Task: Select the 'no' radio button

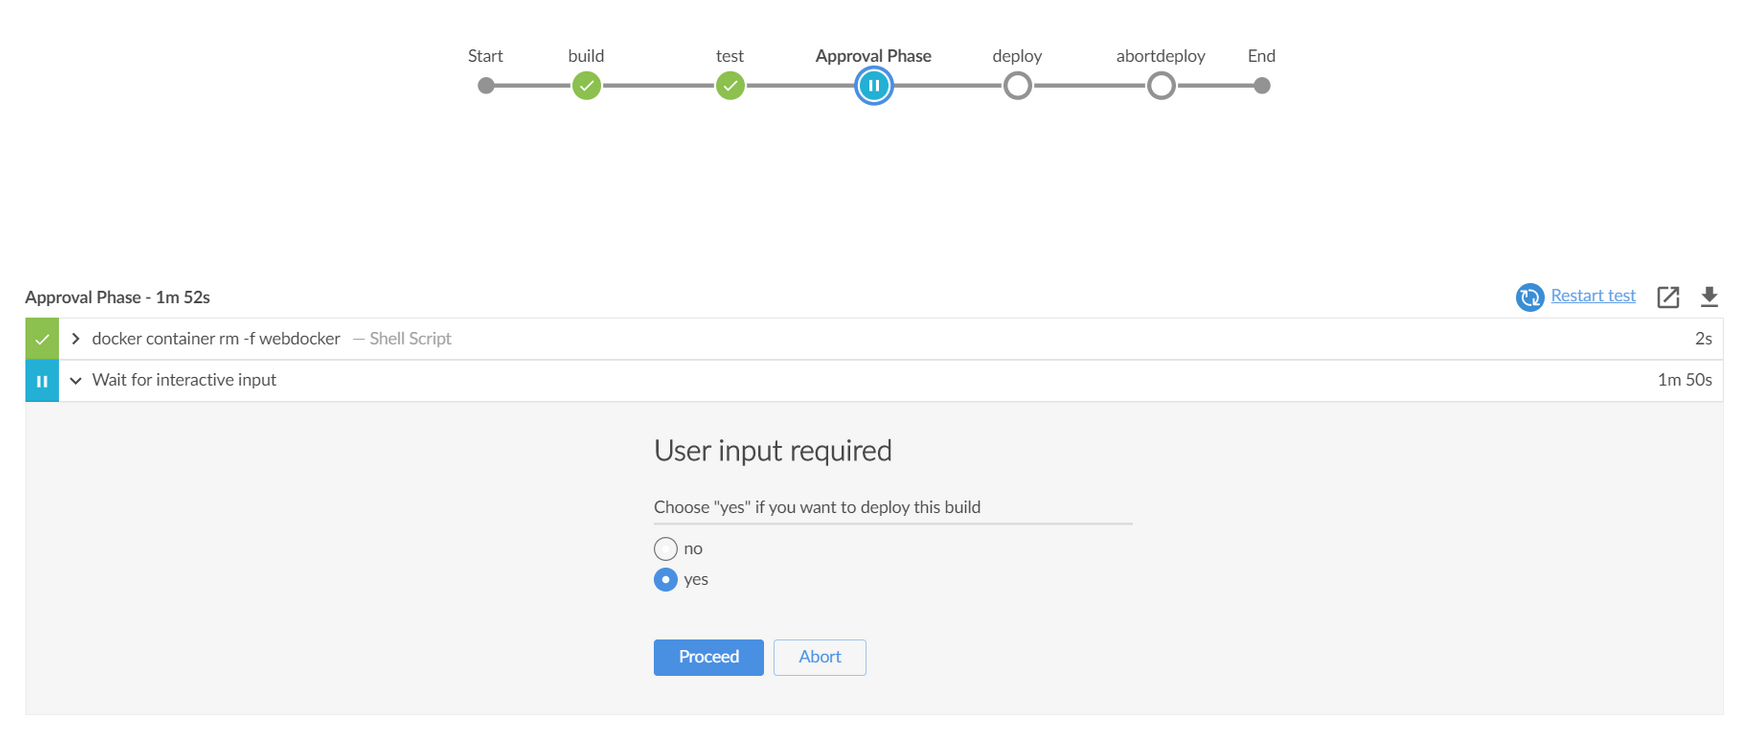Action: [x=665, y=548]
